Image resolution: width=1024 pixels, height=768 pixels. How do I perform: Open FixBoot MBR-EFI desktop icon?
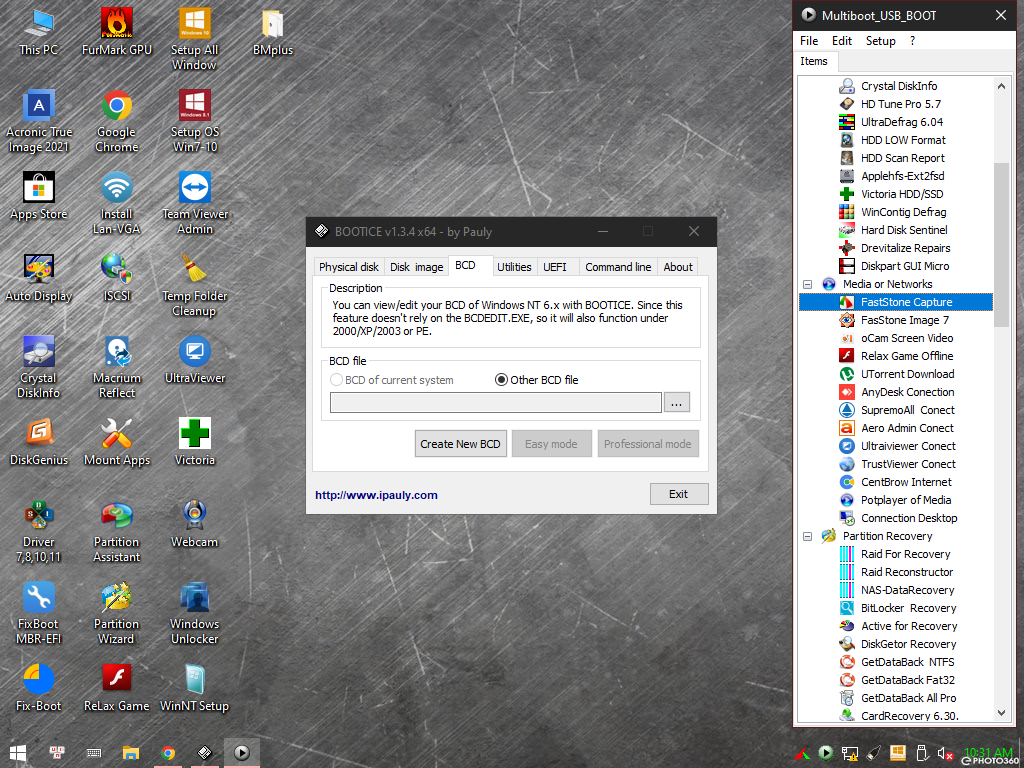tap(39, 614)
